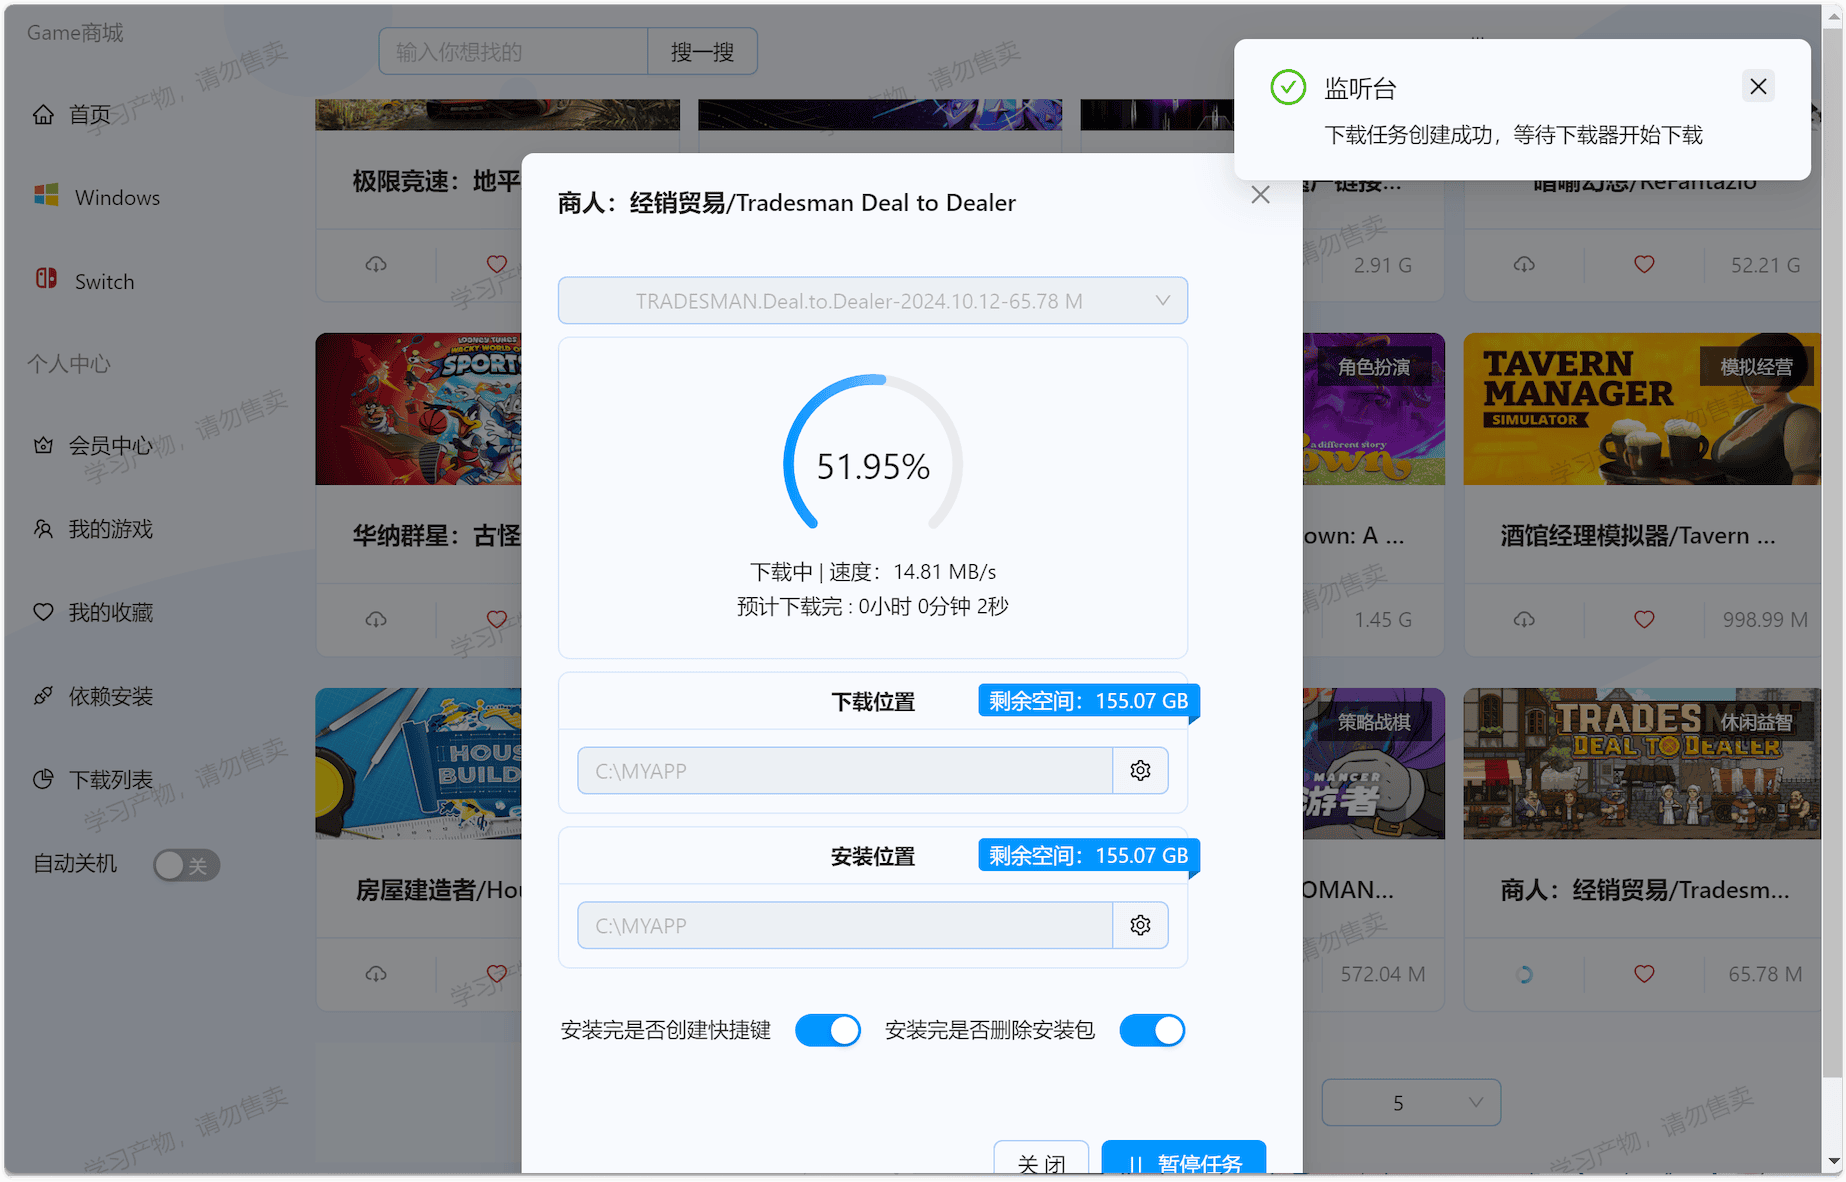Favorite the 华纳群星 game card
Screen dimensions: 1846x1182
click(497, 619)
